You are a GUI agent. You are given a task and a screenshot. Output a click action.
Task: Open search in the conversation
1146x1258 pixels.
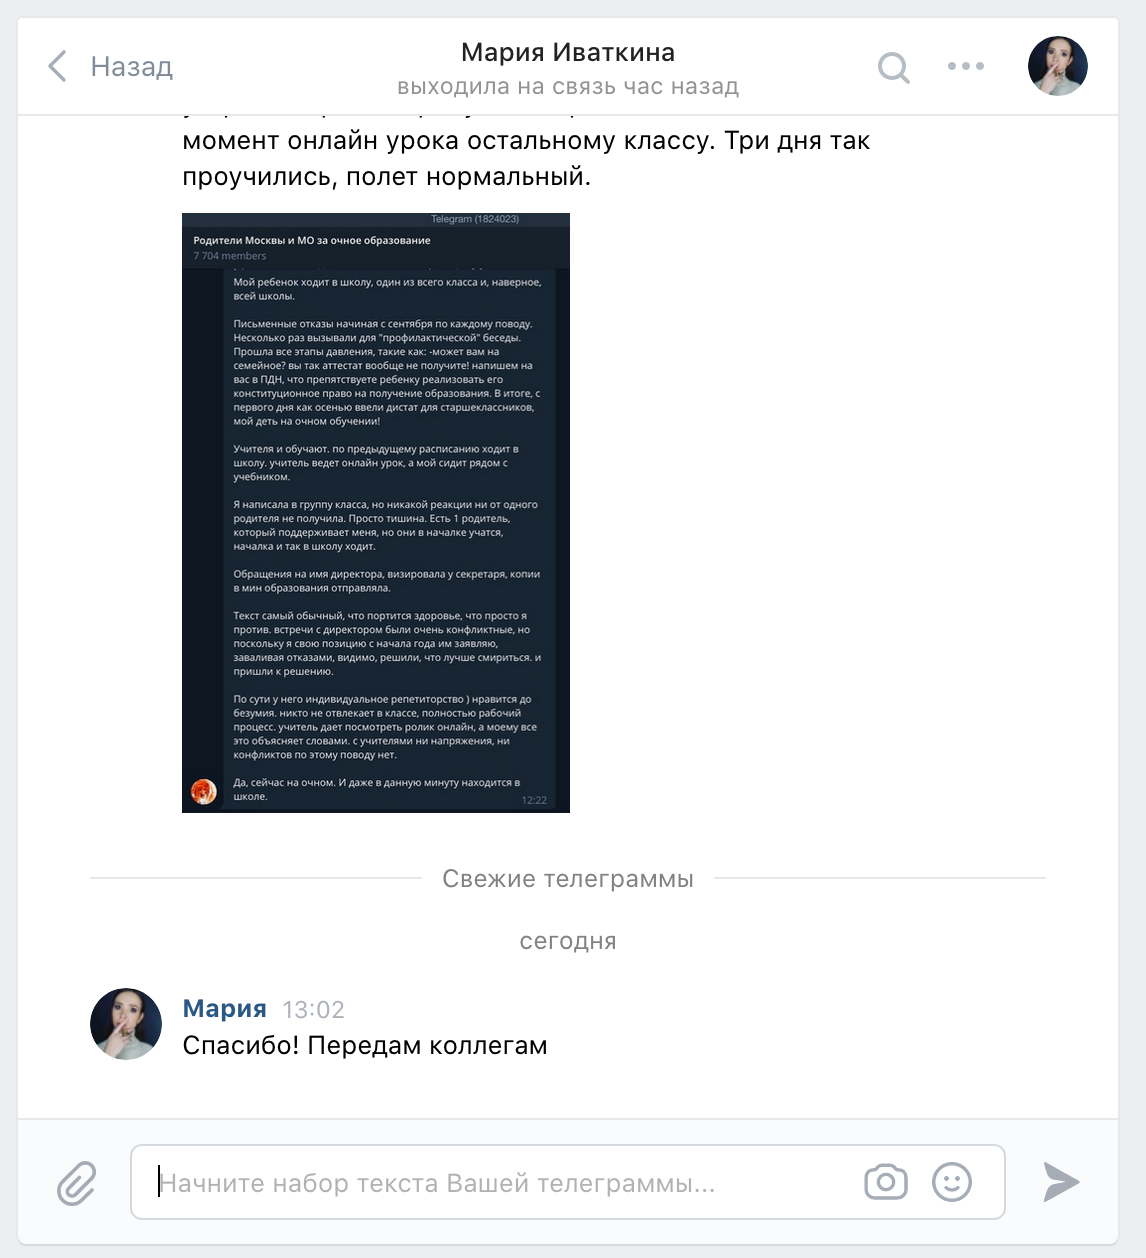893,67
